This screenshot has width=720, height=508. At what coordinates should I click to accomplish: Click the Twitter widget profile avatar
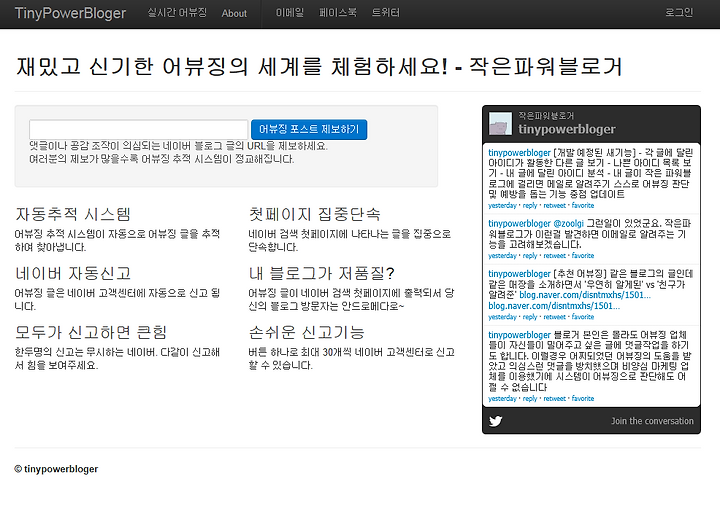pyautogui.click(x=500, y=124)
